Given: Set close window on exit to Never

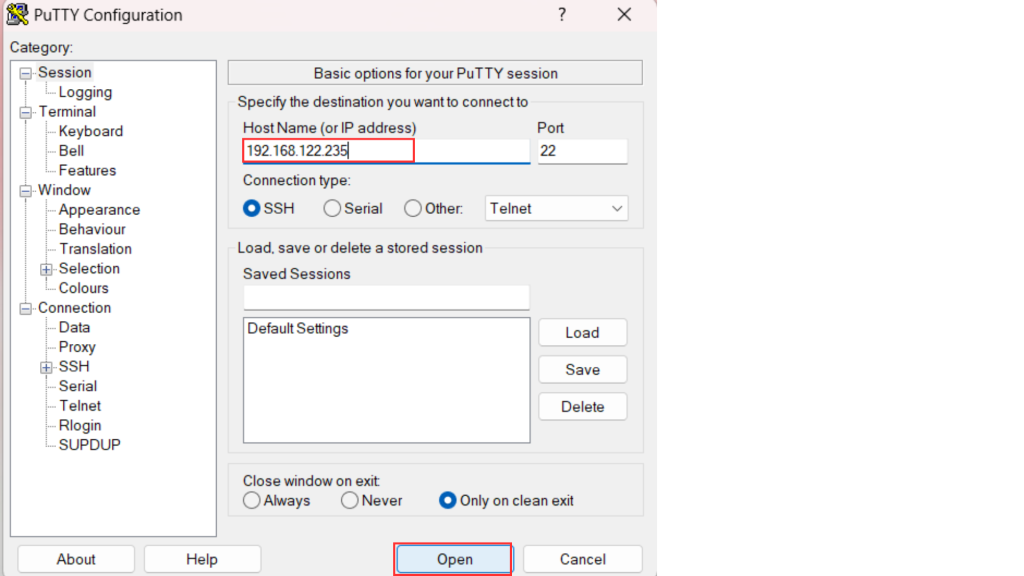Looking at the screenshot, I should click(x=350, y=501).
